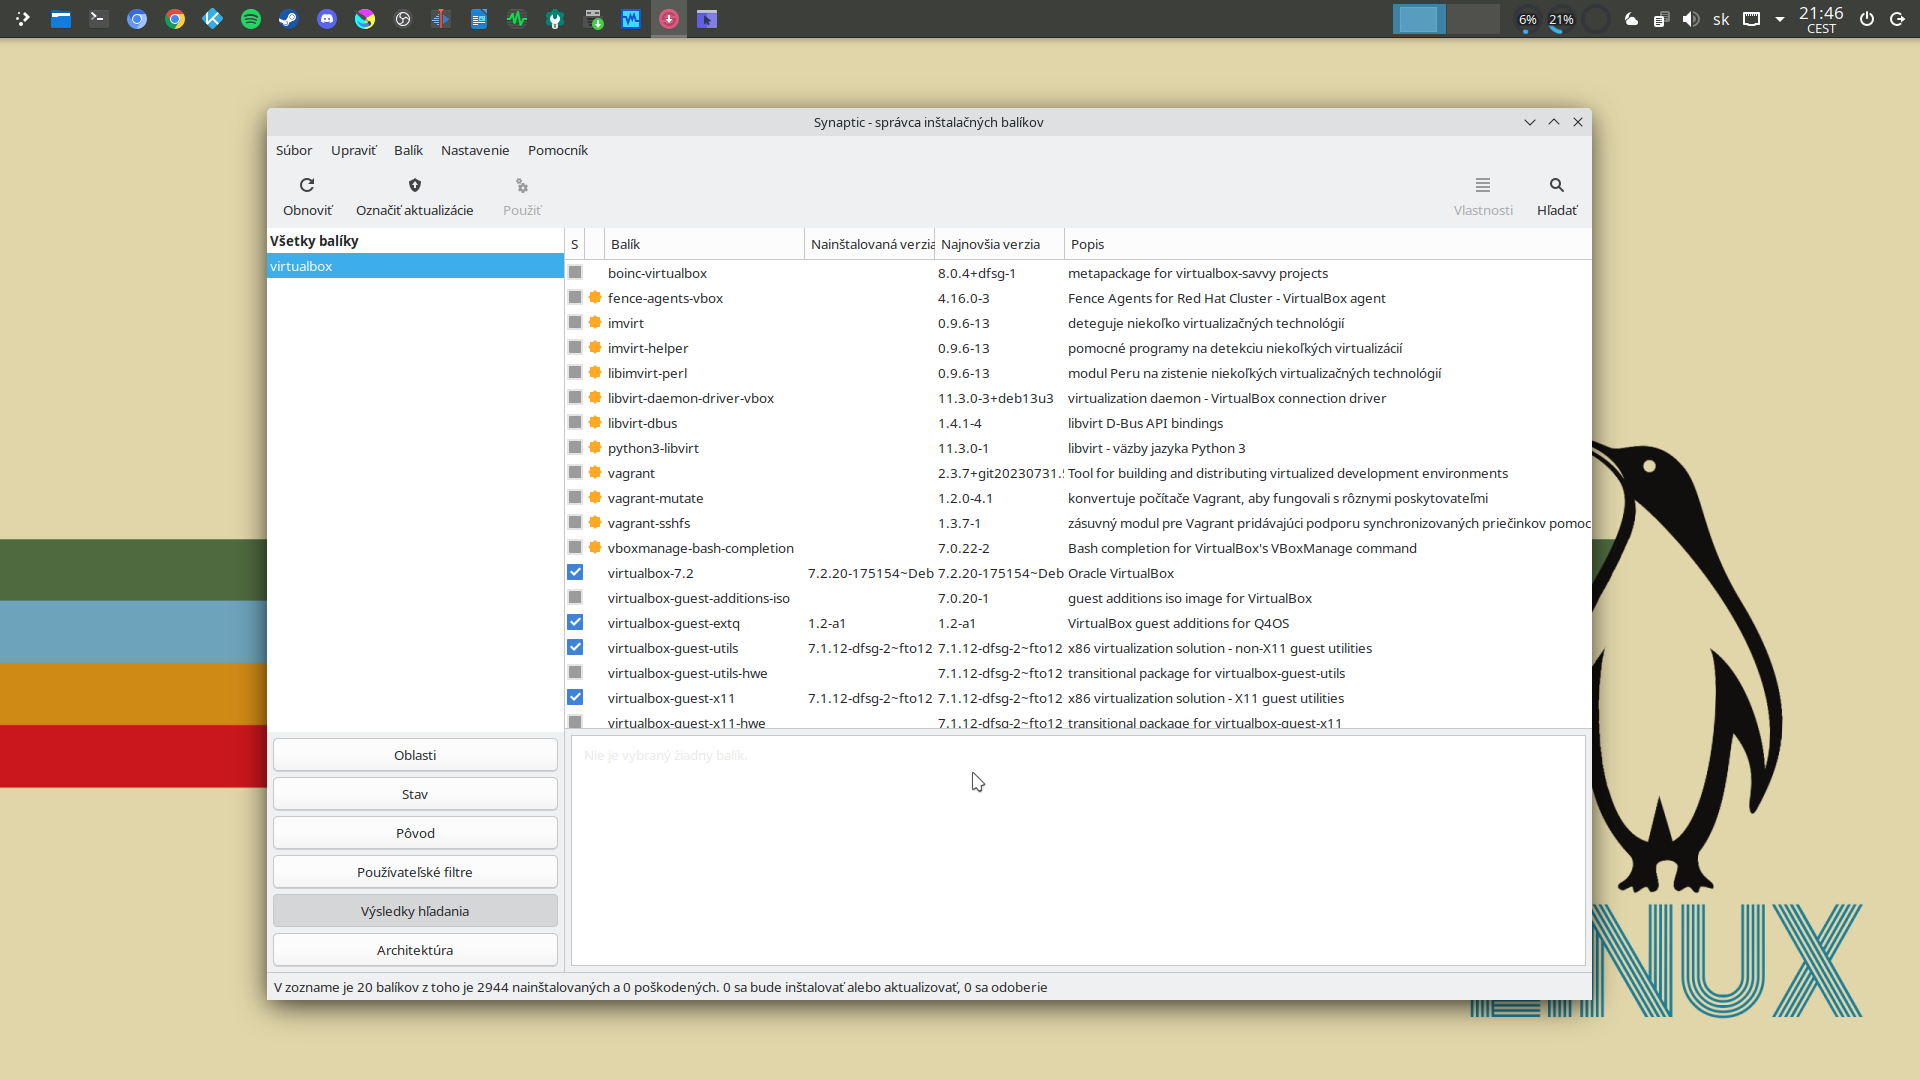Sort by Najnovšia verzia column header

999,244
